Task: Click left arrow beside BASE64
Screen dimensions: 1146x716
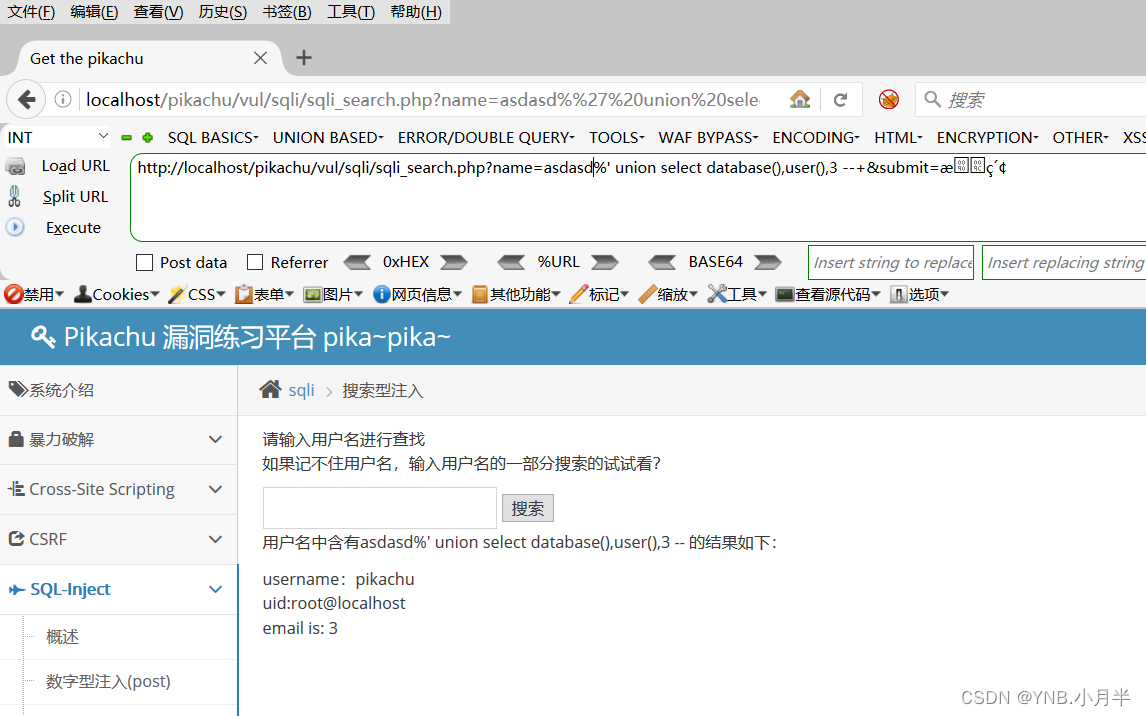Action: 662,262
